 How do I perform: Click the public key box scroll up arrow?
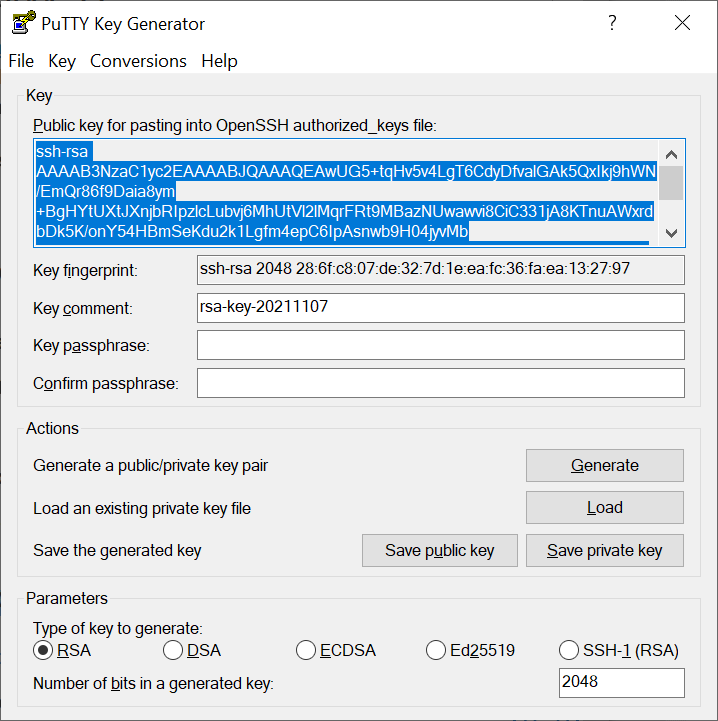pos(671,154)
